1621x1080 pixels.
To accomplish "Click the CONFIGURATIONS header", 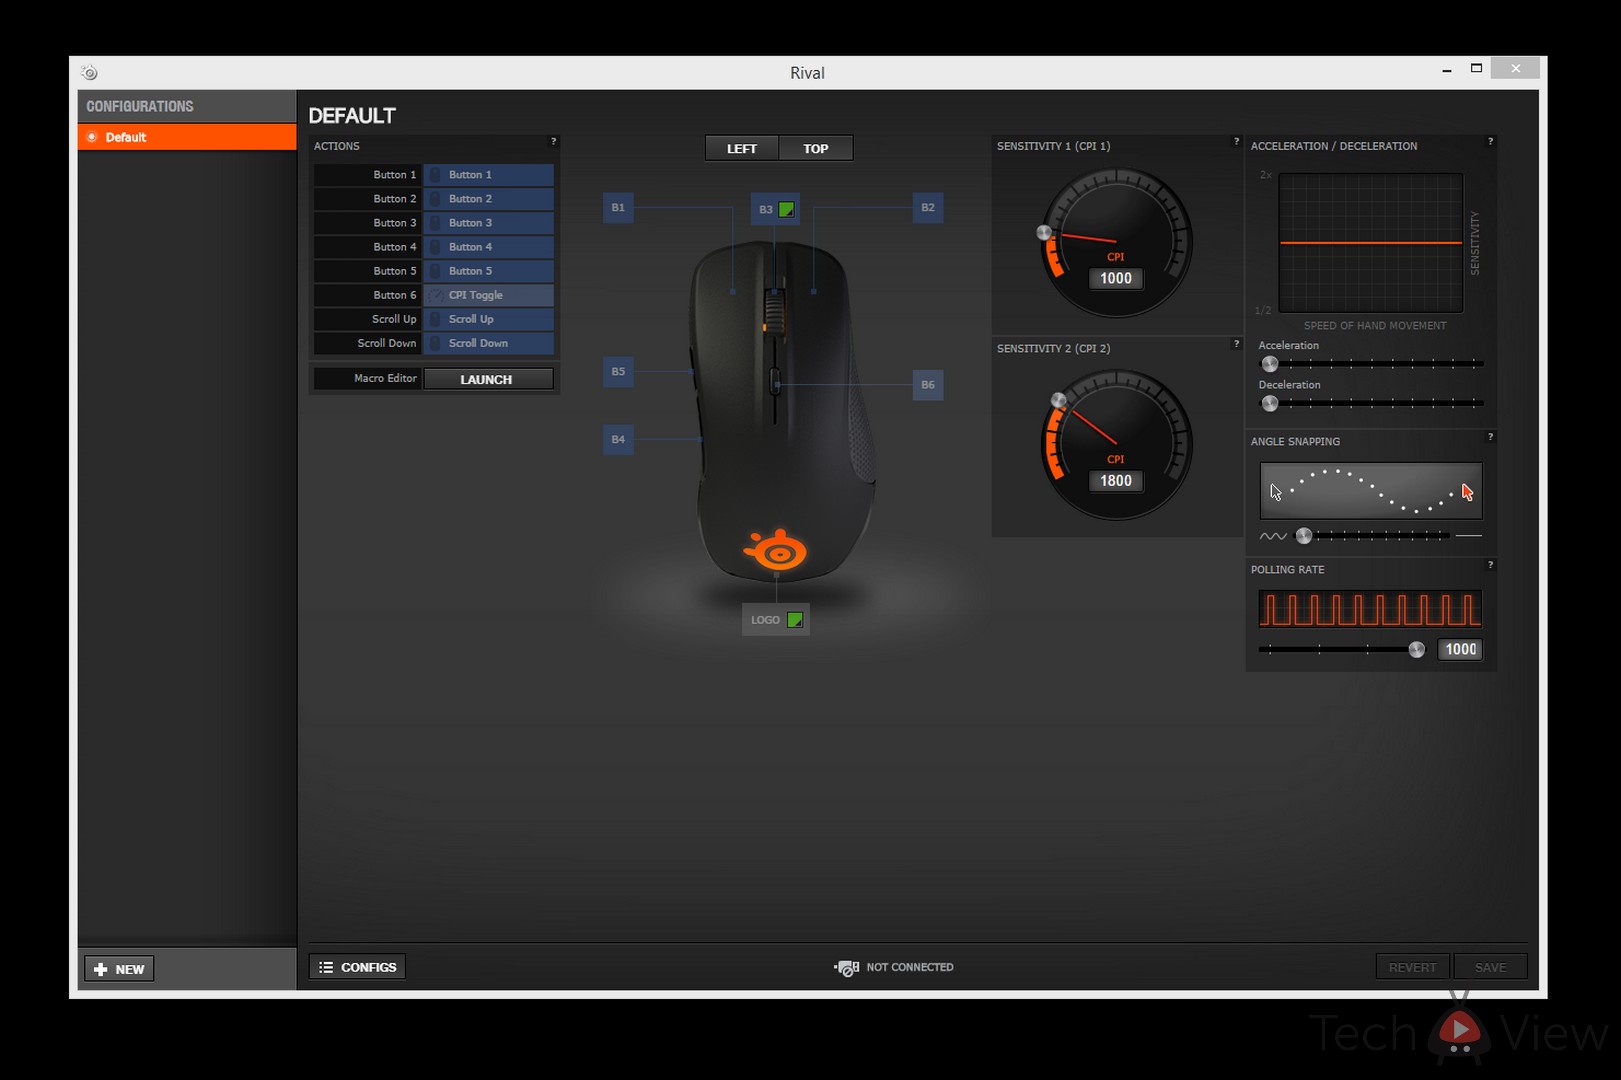I will tap(140, 106).
